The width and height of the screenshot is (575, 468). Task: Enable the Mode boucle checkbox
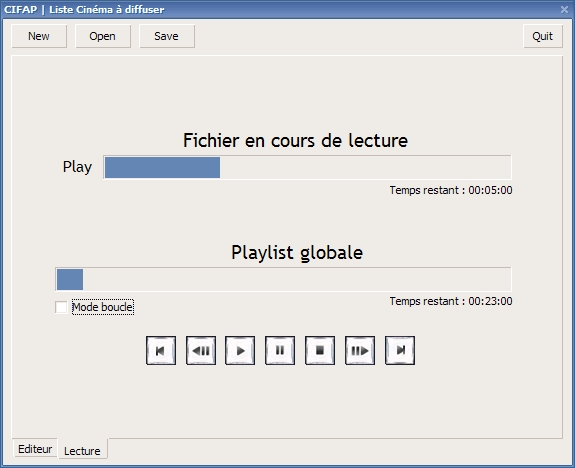tap(61, 307)
